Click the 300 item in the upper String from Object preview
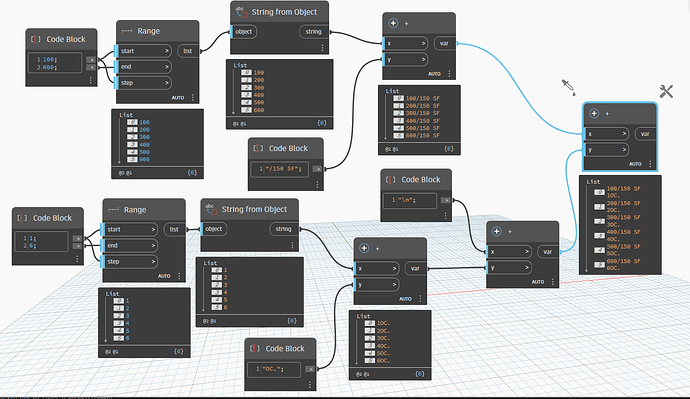This screenshot has height=399, width=690. [259, 88]
